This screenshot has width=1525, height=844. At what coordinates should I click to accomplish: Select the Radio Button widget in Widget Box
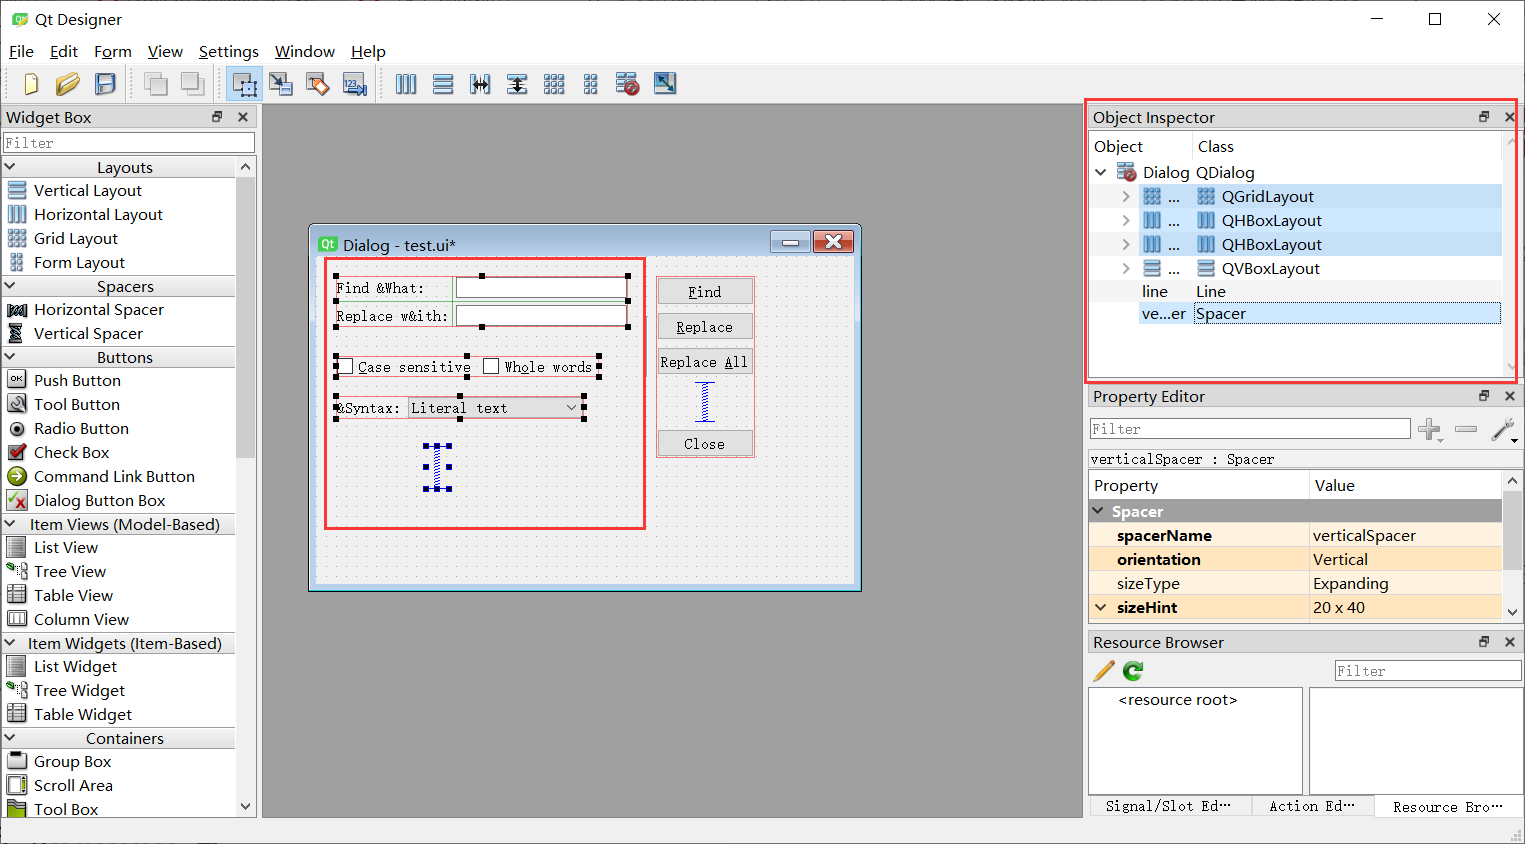click(81, 428)
